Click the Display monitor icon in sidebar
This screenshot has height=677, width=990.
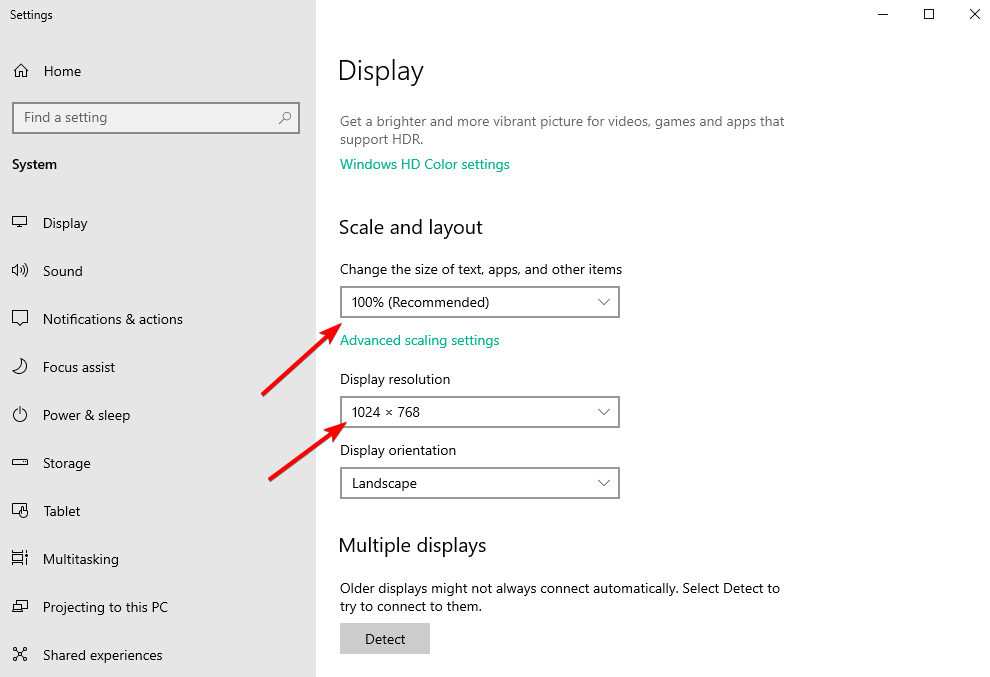click(20, 222)
